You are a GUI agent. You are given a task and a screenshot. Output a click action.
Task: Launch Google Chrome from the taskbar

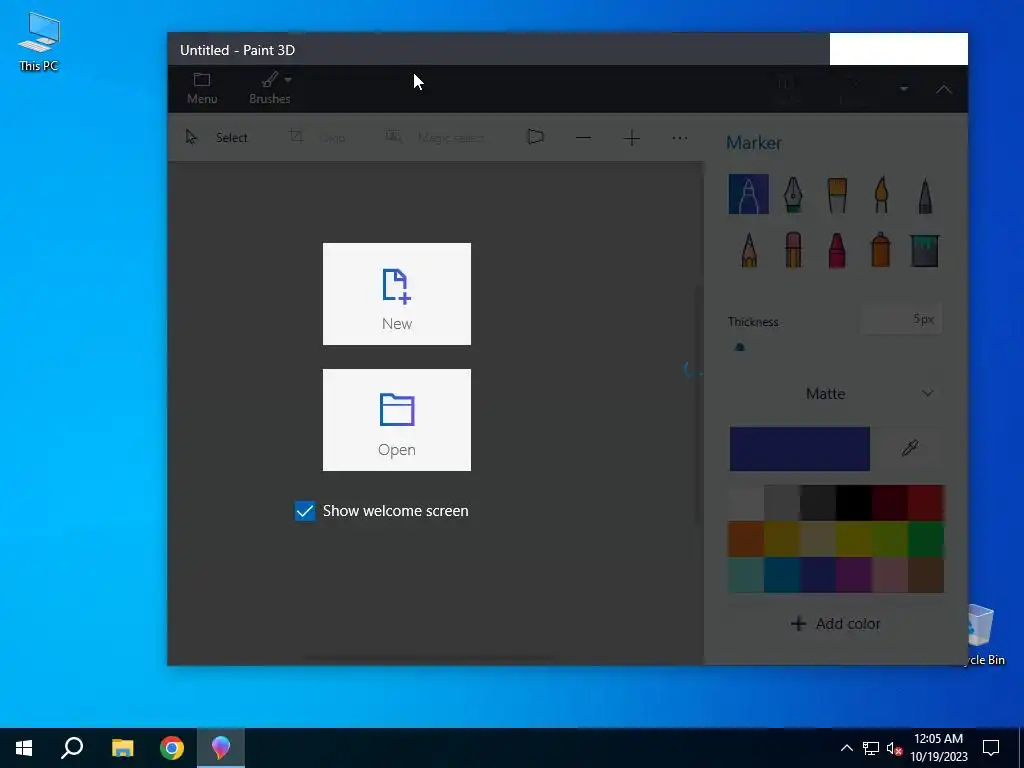click(172, 748)
